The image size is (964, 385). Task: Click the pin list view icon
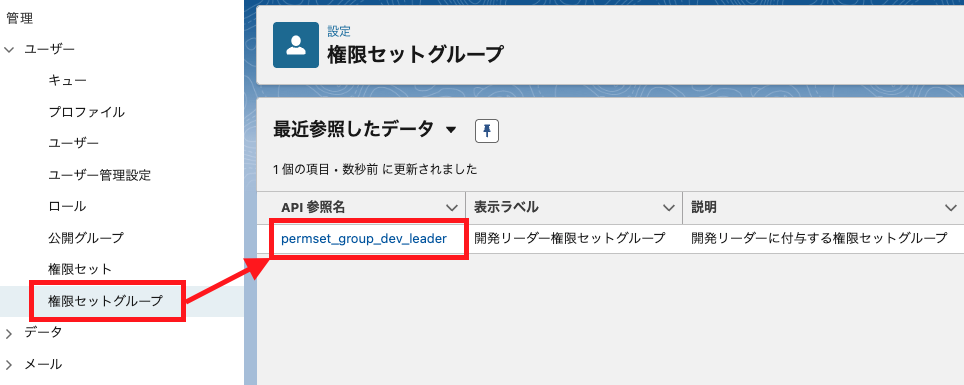click(x=487, y=131)
